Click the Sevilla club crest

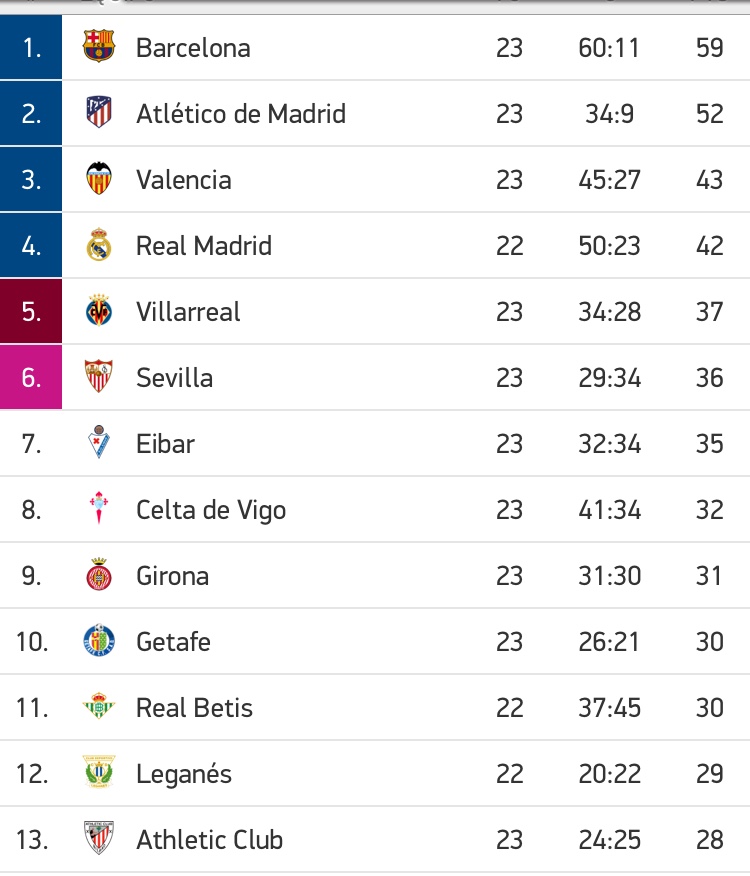point(99,377)
